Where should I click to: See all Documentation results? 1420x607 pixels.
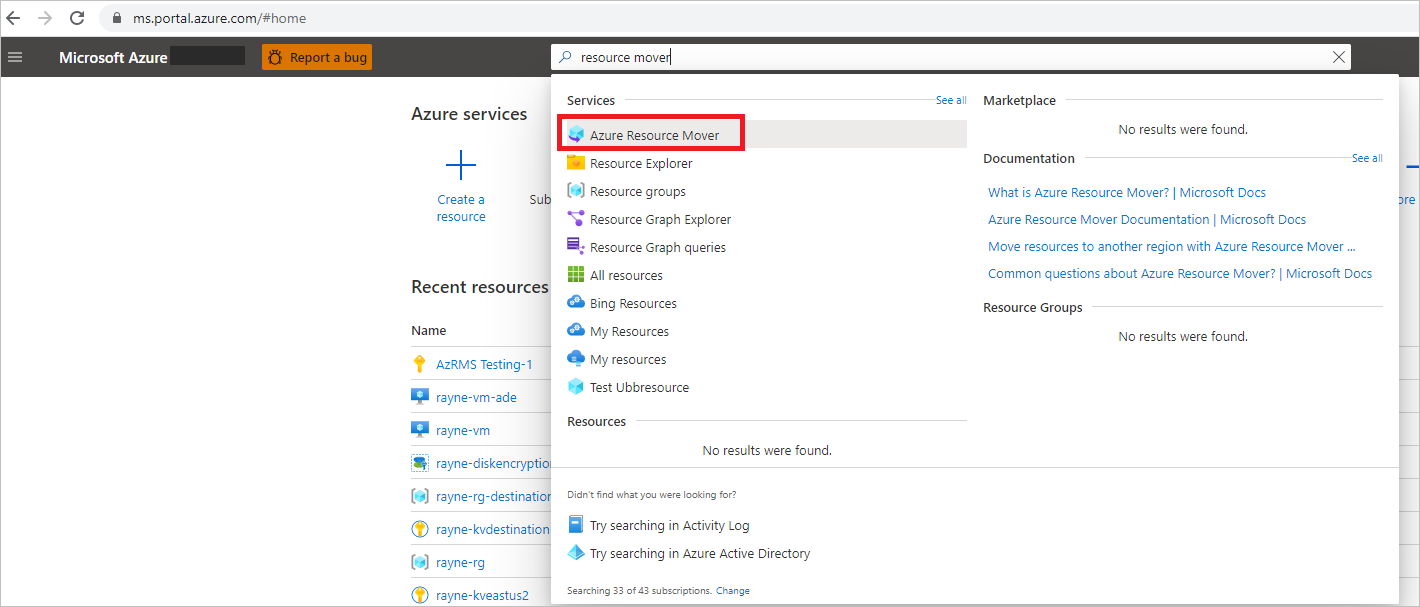(x=1367, y=158)
